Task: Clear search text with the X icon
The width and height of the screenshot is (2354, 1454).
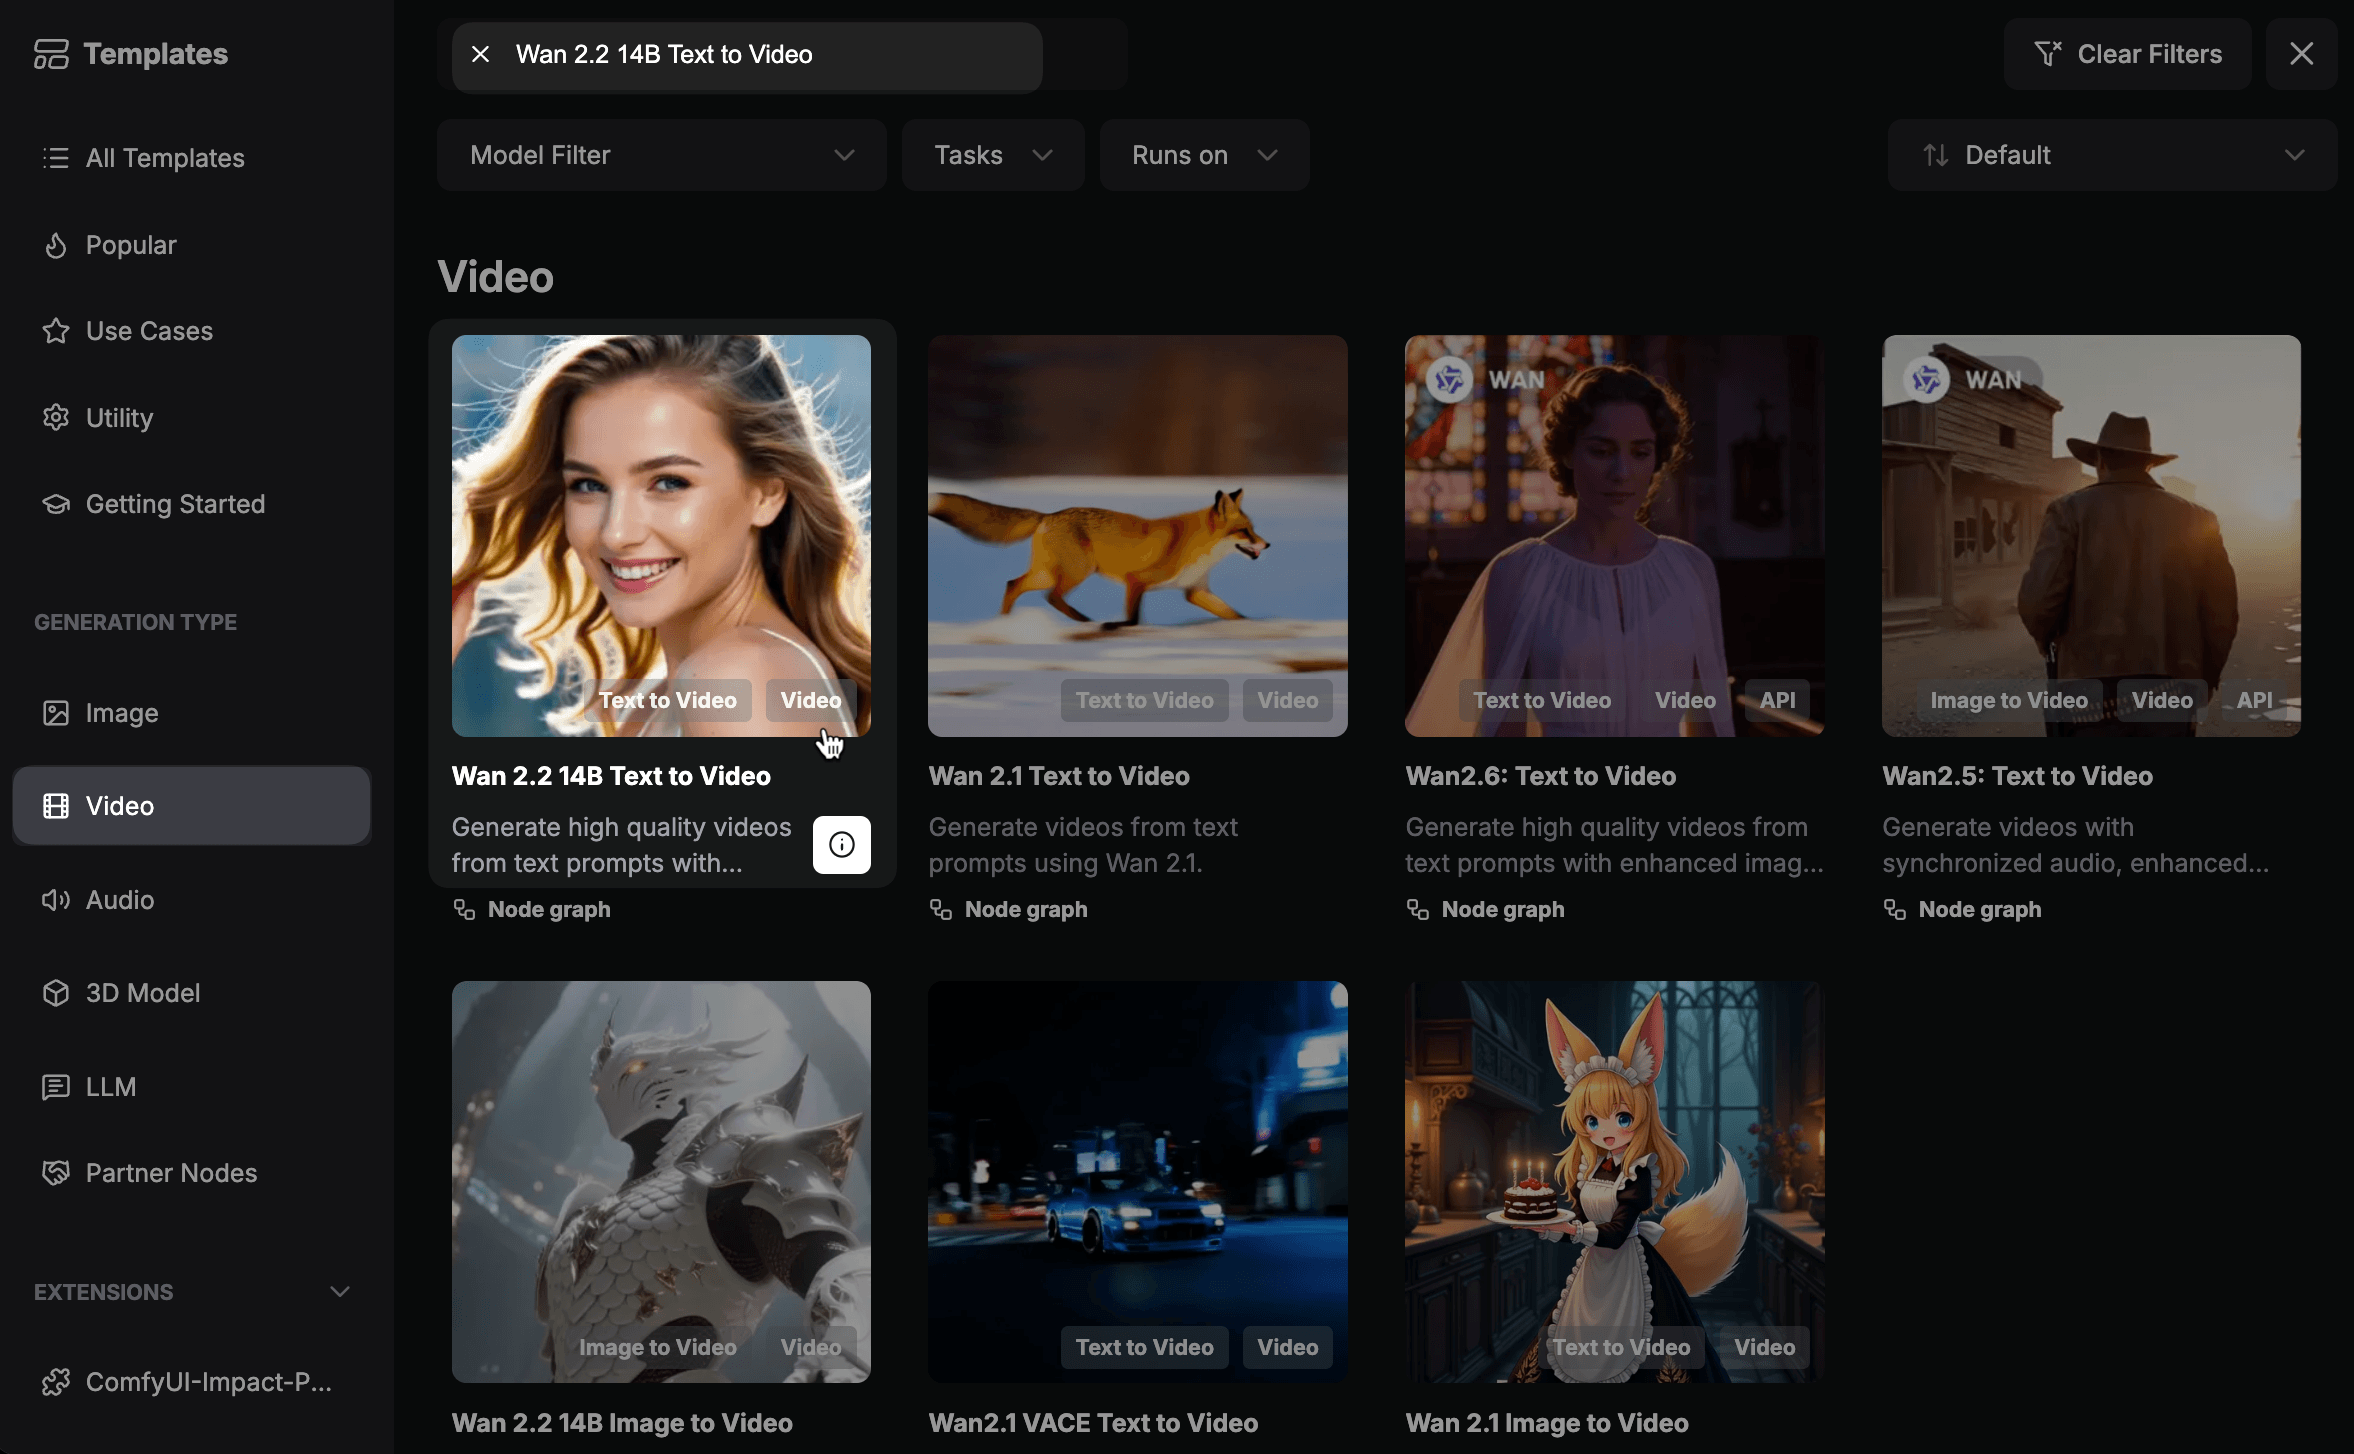Action: pos(480,54)
